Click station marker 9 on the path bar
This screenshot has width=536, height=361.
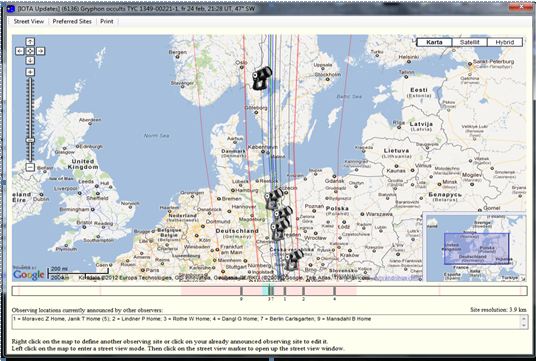pos(241,291)
